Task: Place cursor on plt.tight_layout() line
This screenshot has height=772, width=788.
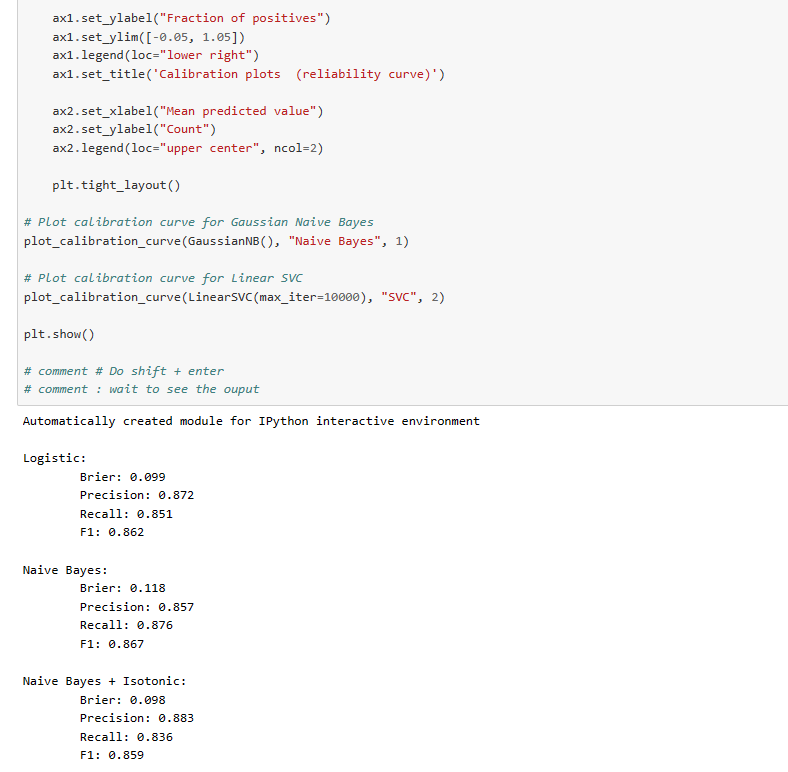Action: click(x=116, y=185)
